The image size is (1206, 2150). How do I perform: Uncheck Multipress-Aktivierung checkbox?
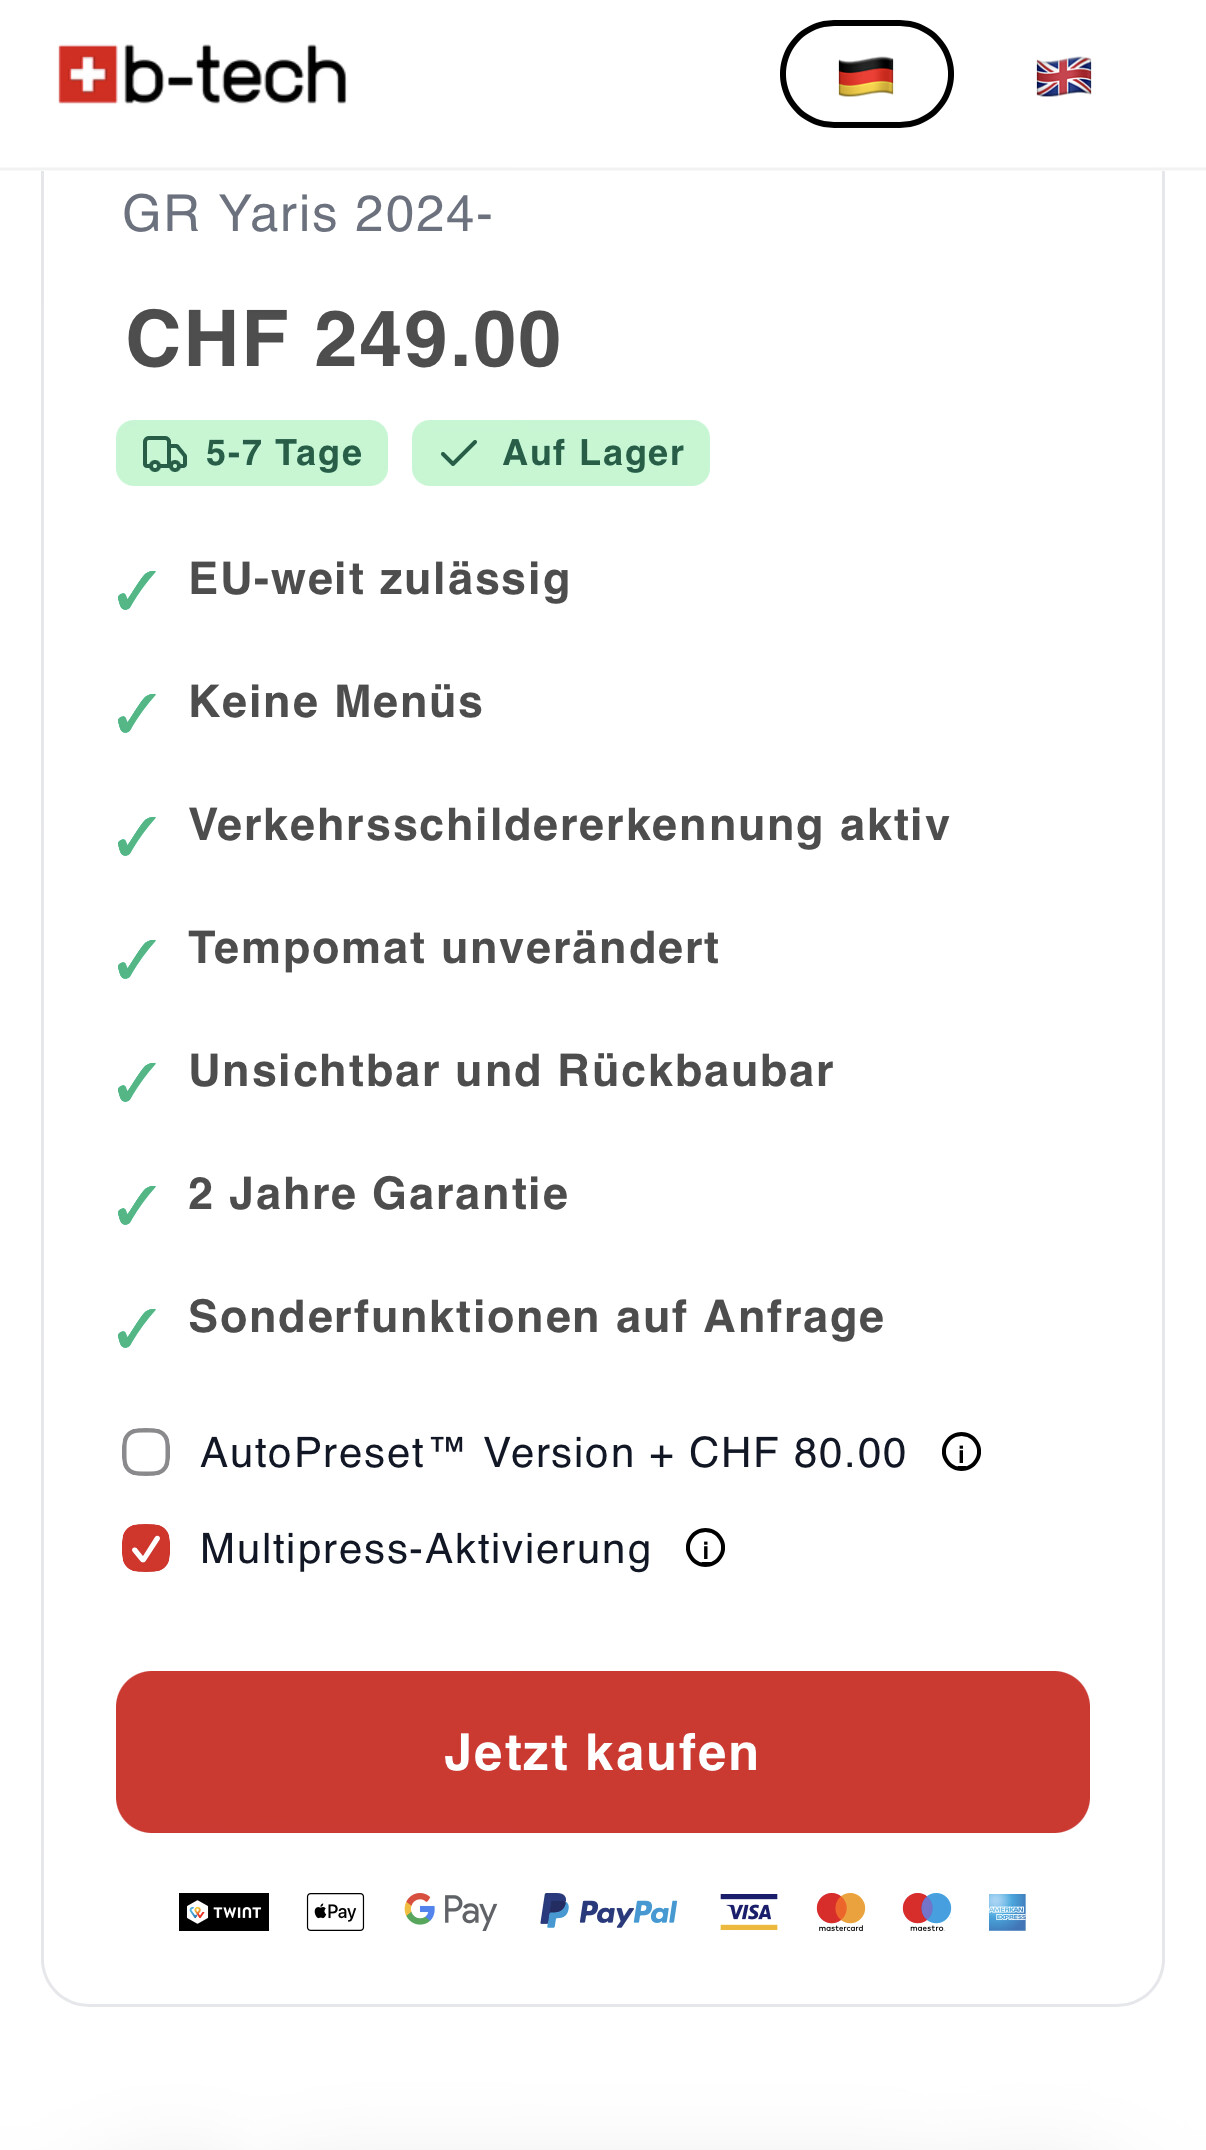click(146, 1548)
